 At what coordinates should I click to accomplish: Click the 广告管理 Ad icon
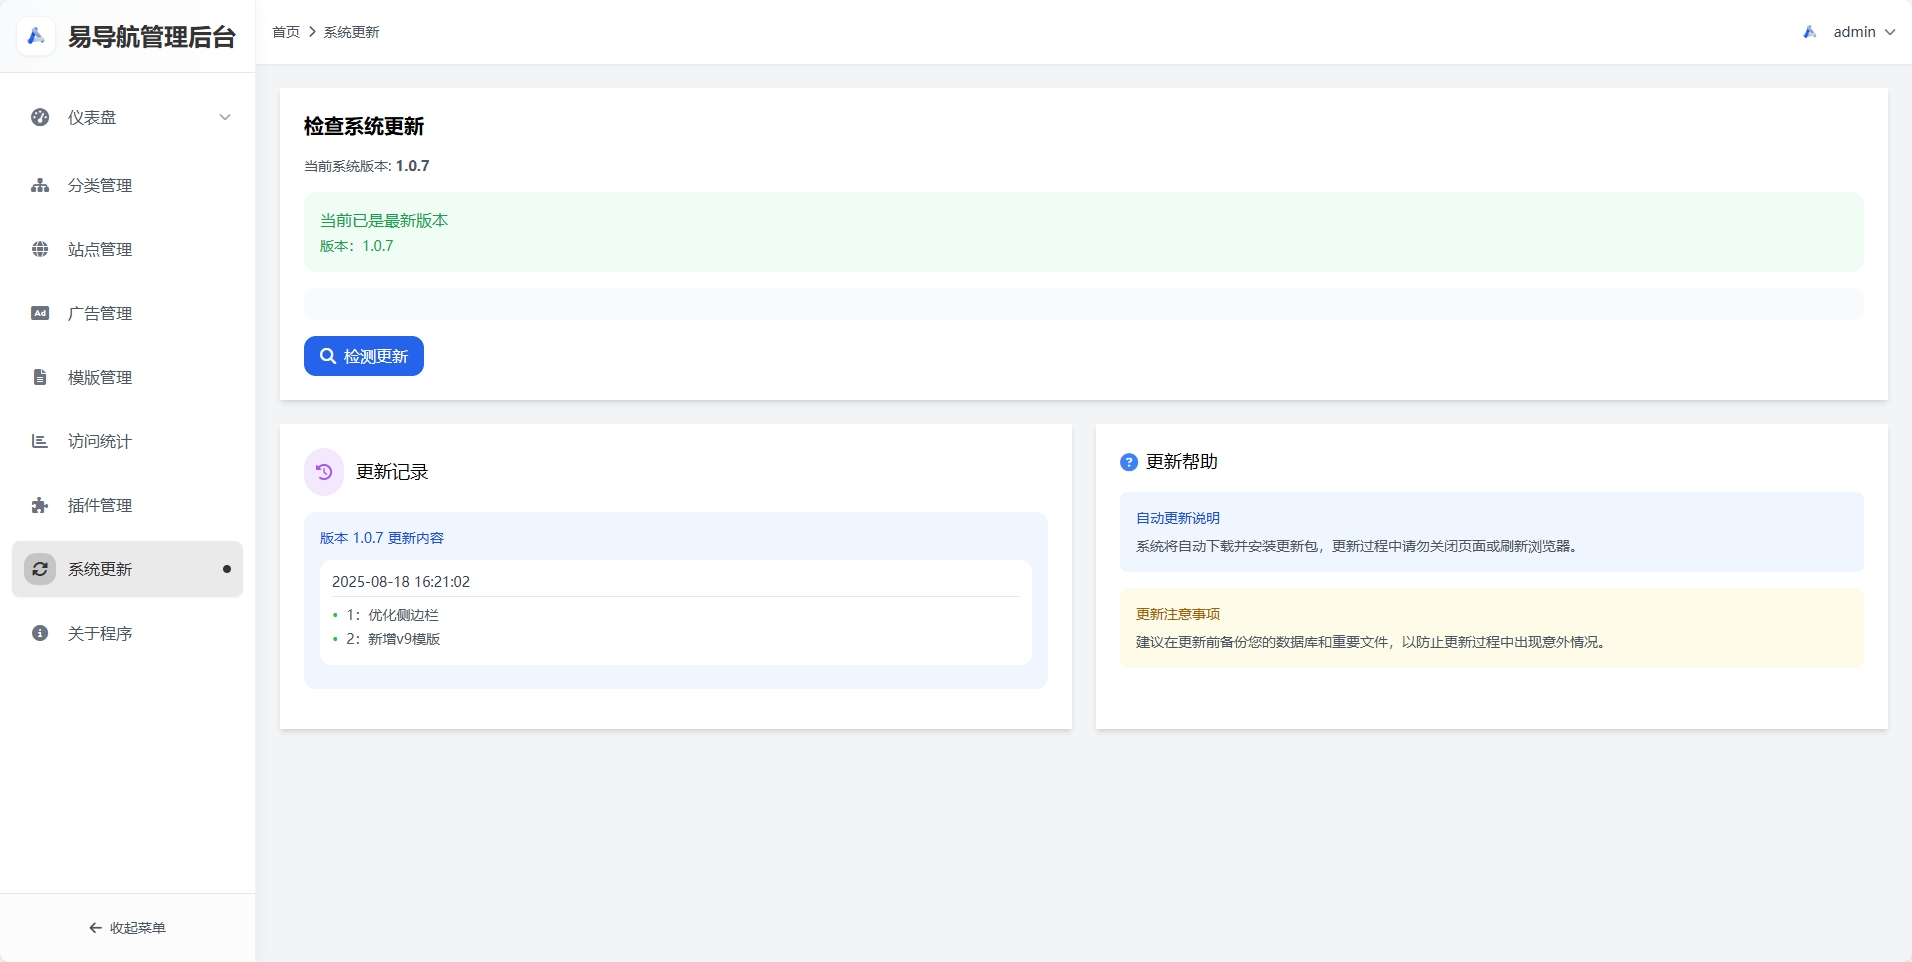click(40, 313)
